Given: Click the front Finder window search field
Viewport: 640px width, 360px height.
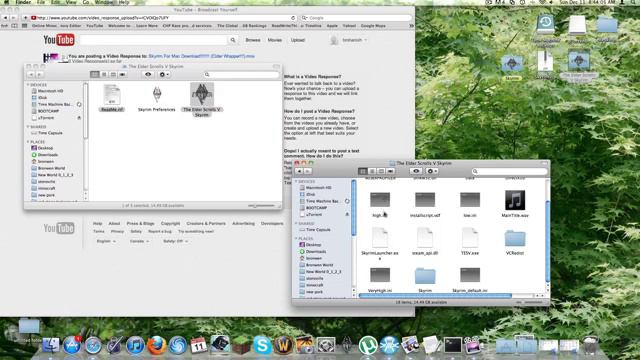Looking at the screenshot, I should 509,171.
